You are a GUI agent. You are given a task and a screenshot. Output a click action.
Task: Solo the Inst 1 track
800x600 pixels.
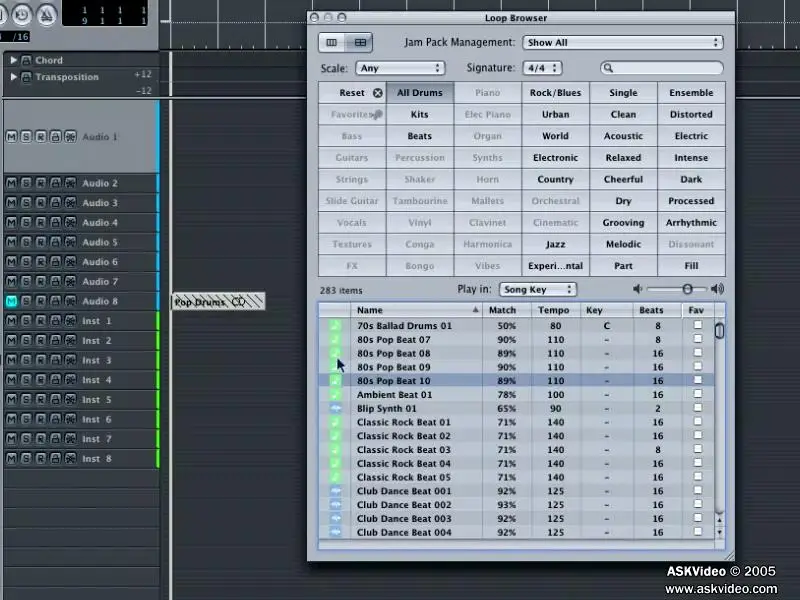[26, 321]
